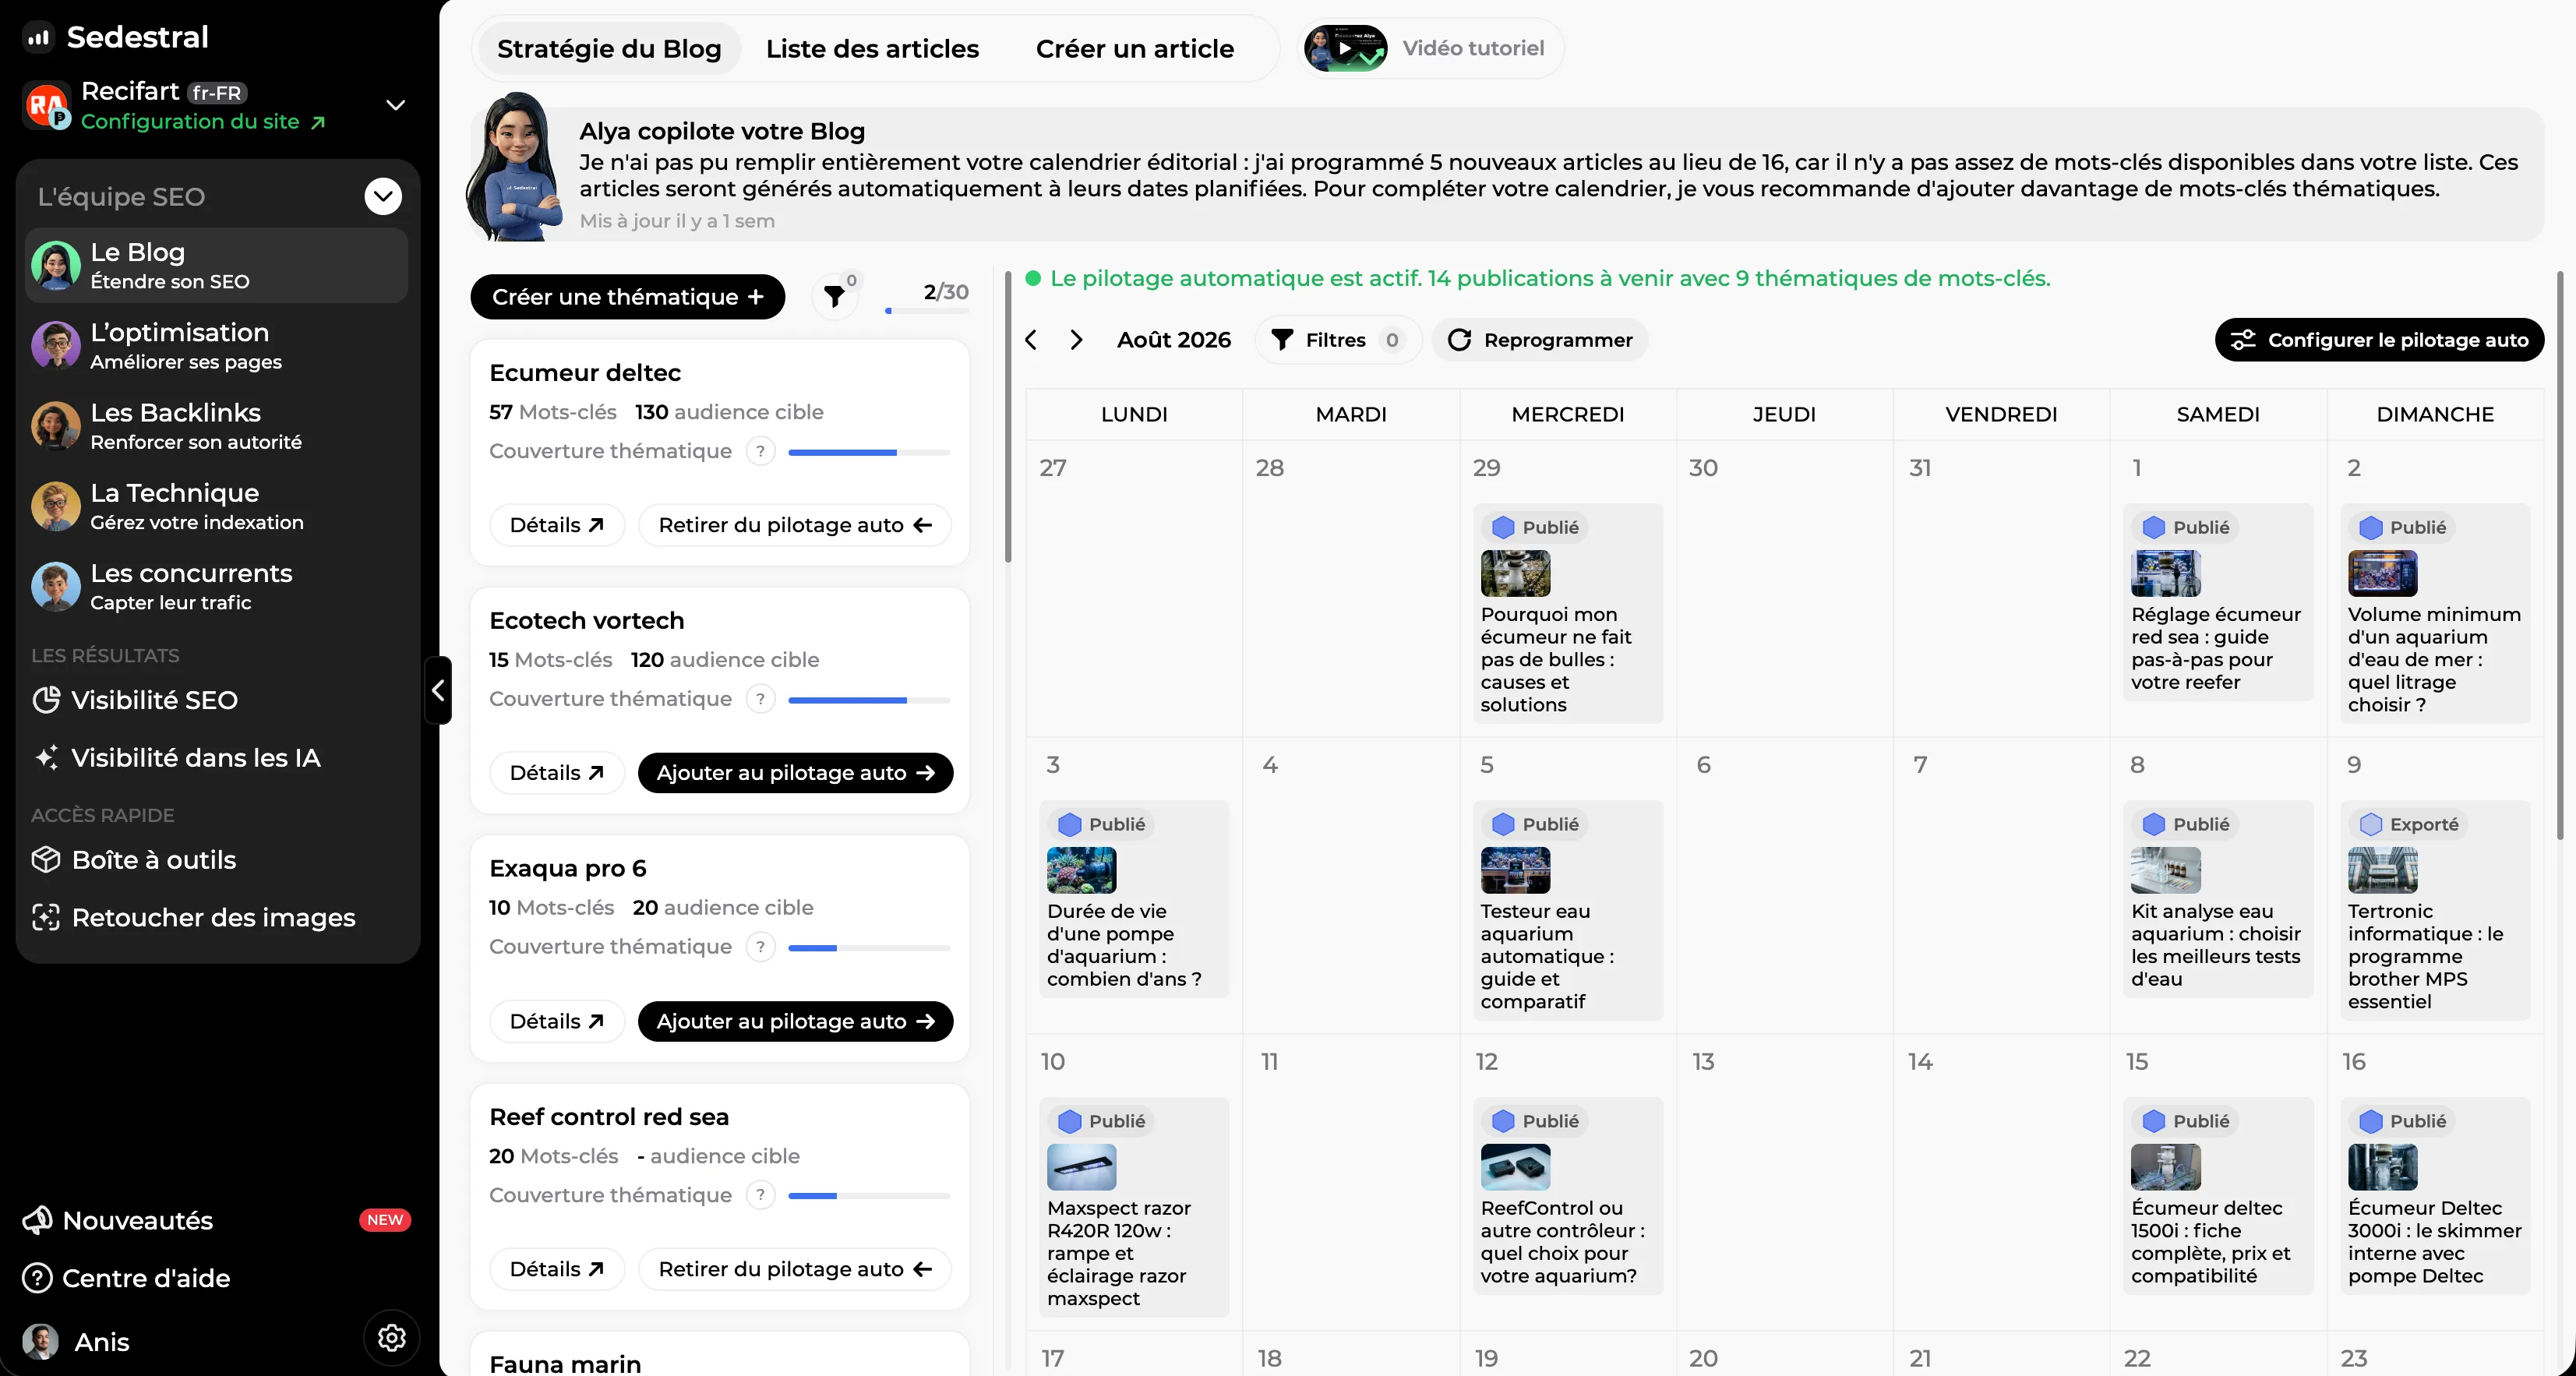The image size is (2576, 1376).
Task: Switch to Créer un article tab
Action: click(1134, 48)
